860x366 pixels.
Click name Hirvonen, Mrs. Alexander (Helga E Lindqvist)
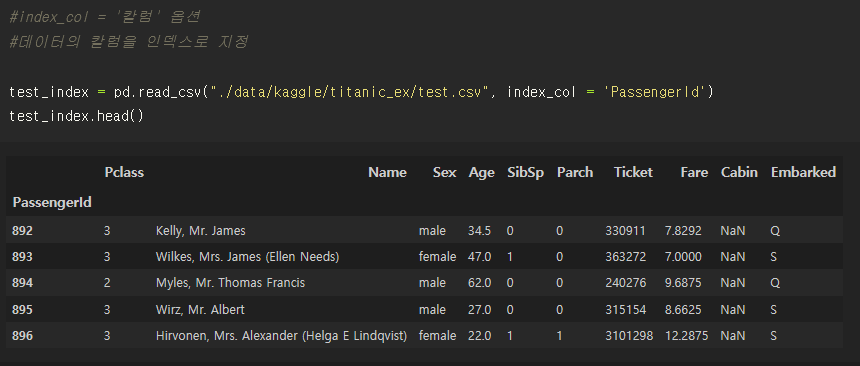coord(281,336)
